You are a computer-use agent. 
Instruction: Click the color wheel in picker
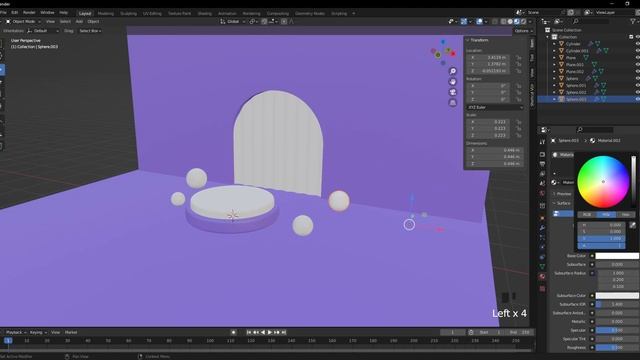tap(603, 182)
